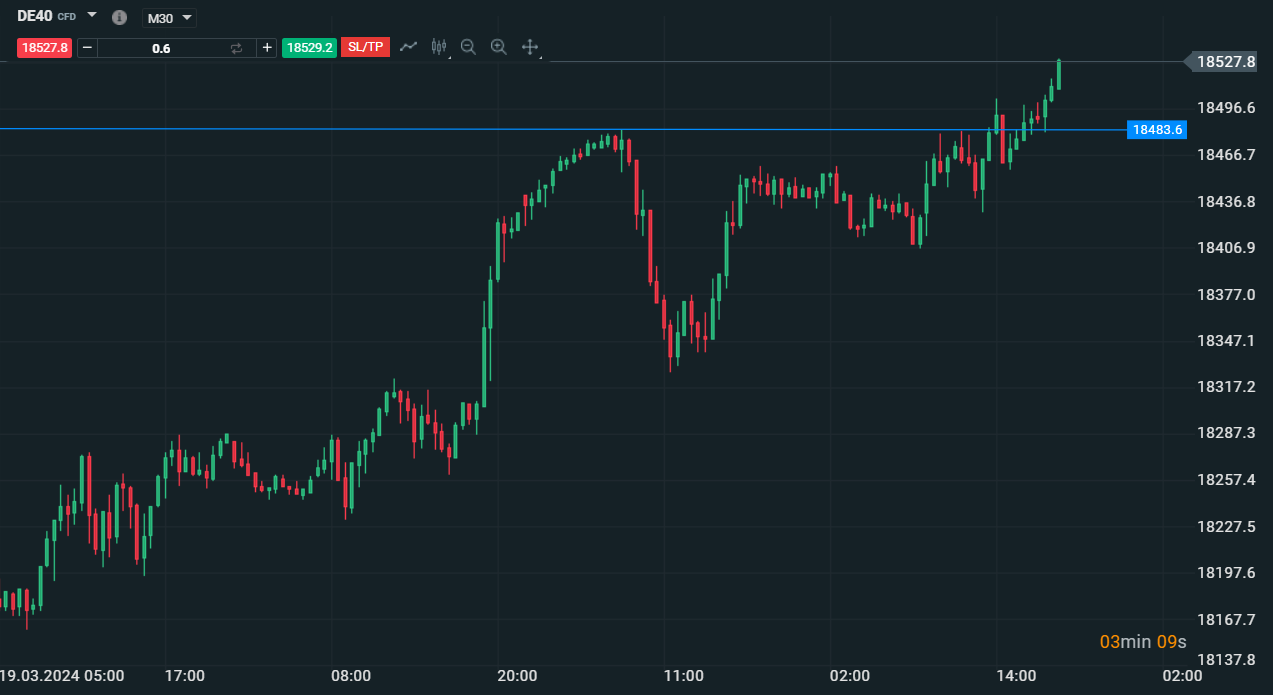1273x695 pixels.
Task: Click the current price tag 18527.8 on axis
Action: [1225, 62]
